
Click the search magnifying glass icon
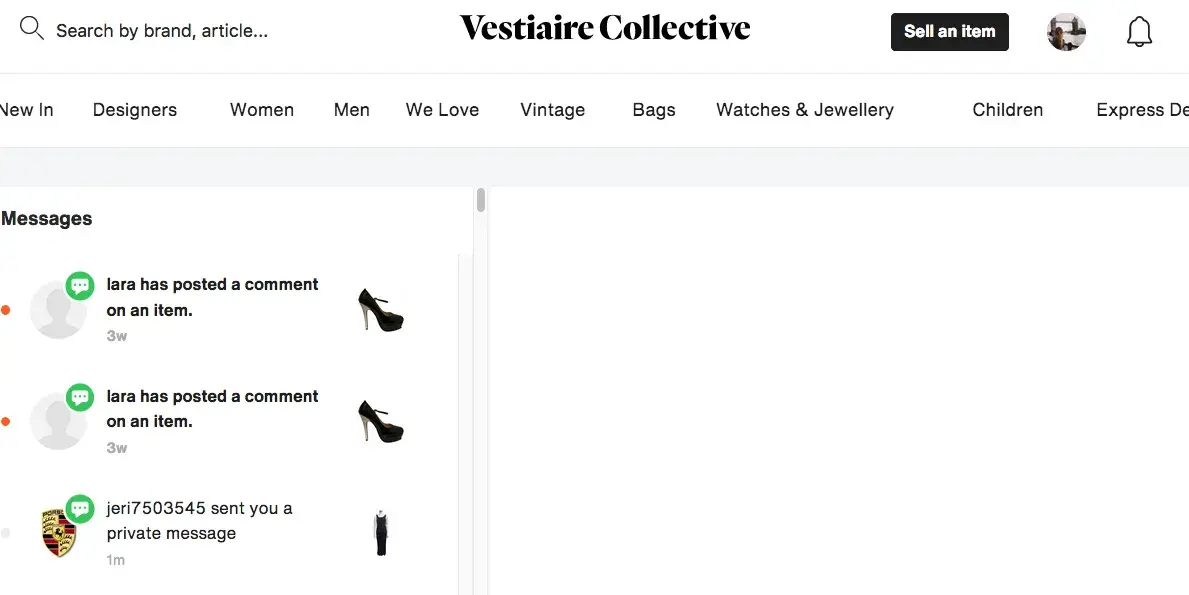point(32,29)
